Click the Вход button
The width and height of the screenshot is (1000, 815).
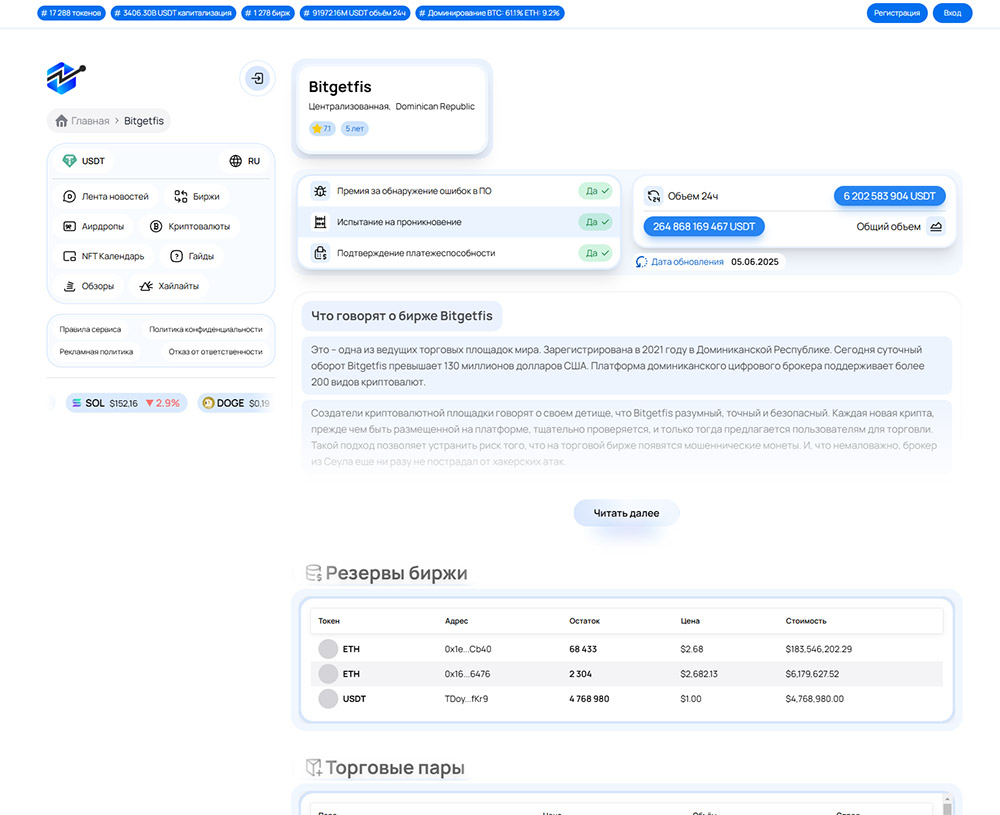tap(952, 13)
